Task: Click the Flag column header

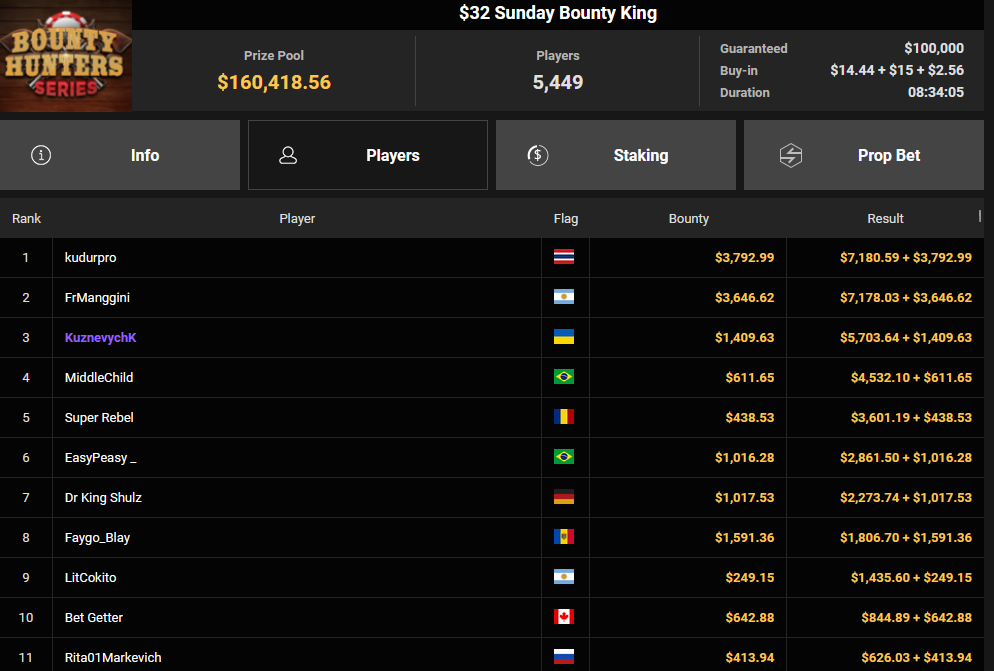Action: point(566,218)
